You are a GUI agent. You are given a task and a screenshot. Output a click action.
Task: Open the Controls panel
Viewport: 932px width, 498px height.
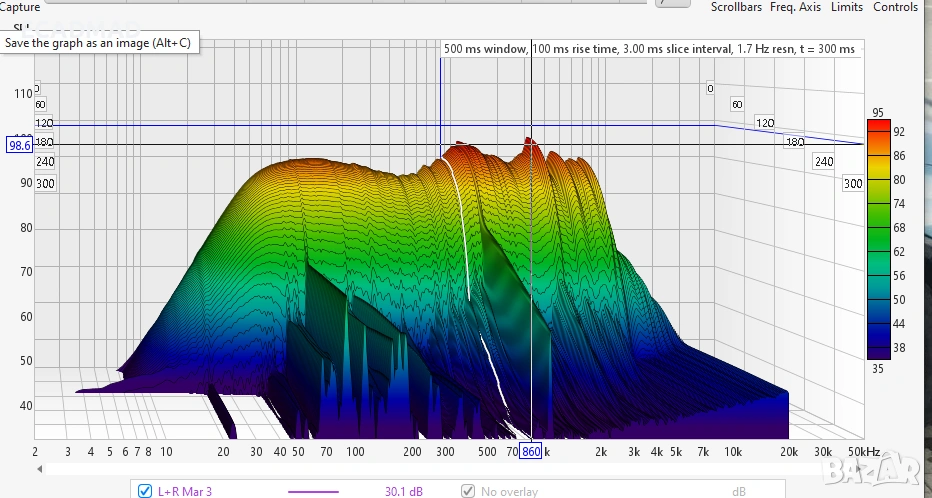[895, 7]
